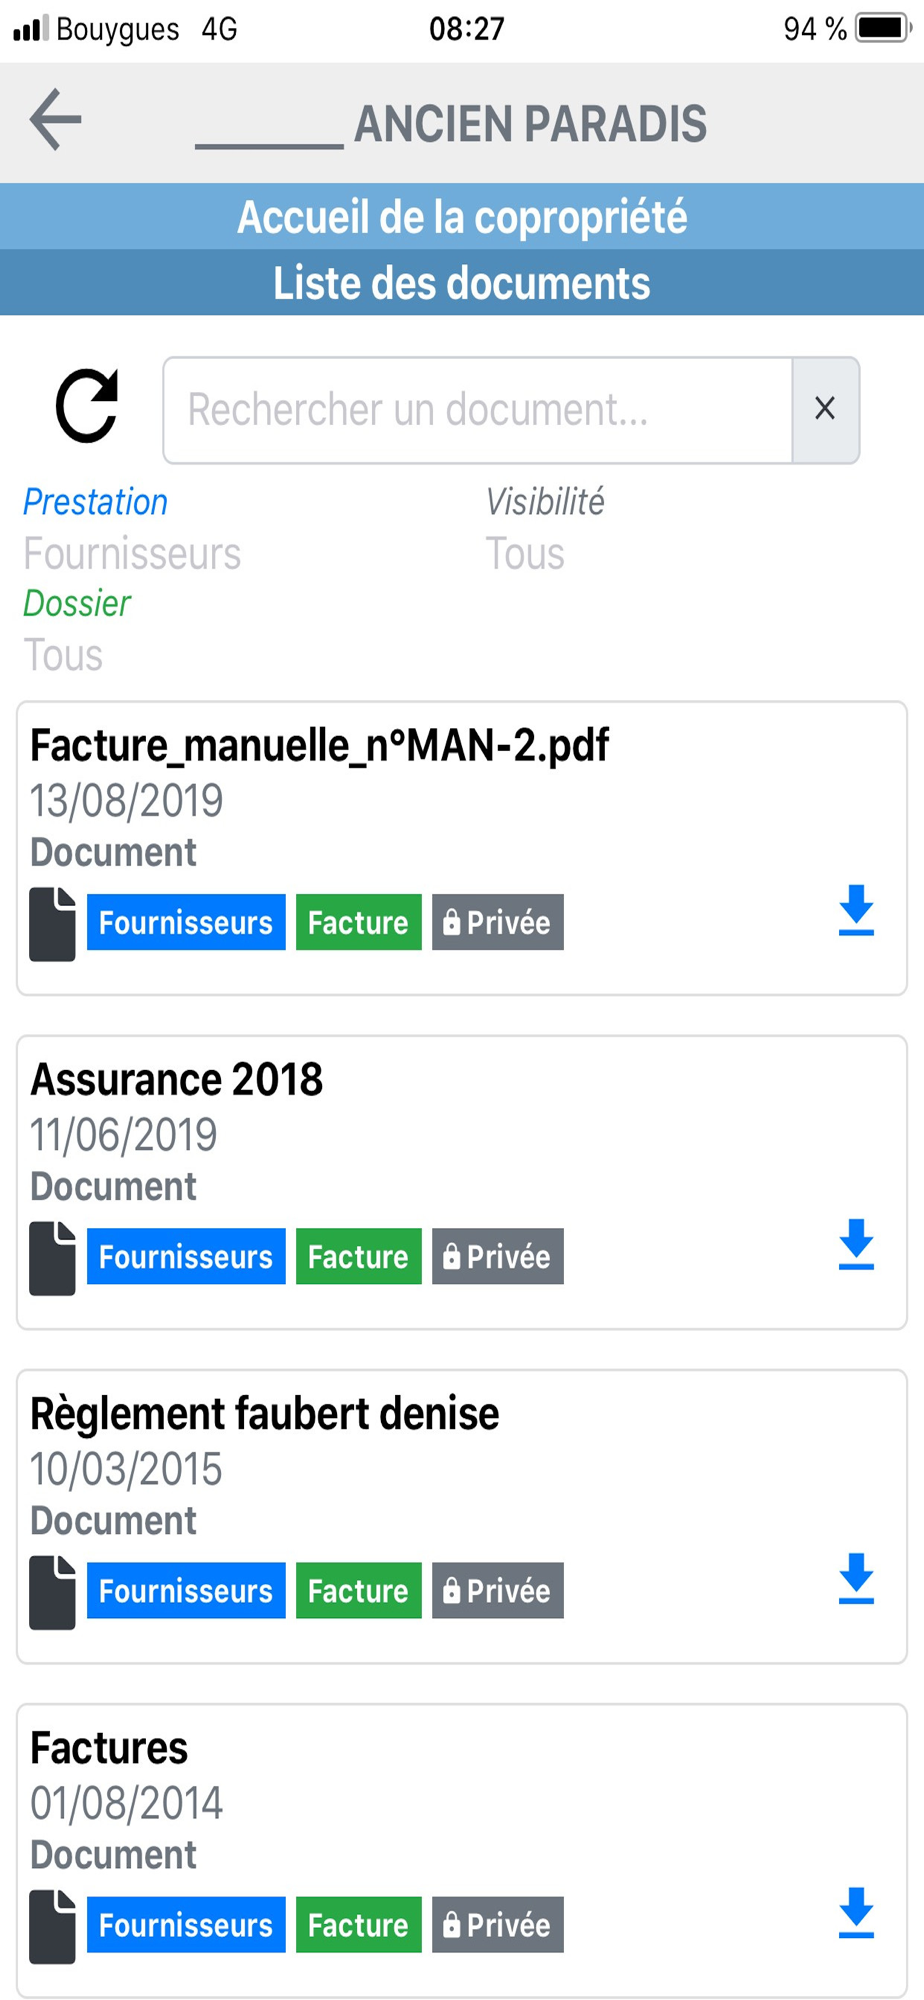Download the Factures document
This screenshot has width=924, height=2000.
pyautogui.click(x=856, y=1912)
